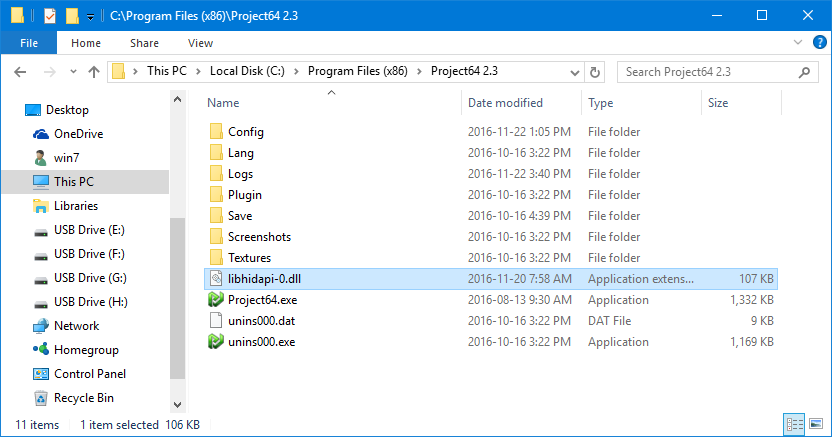Select the Save folder icon
The height and width of the screenshot is (437, 832).
(x=216, y=215)
